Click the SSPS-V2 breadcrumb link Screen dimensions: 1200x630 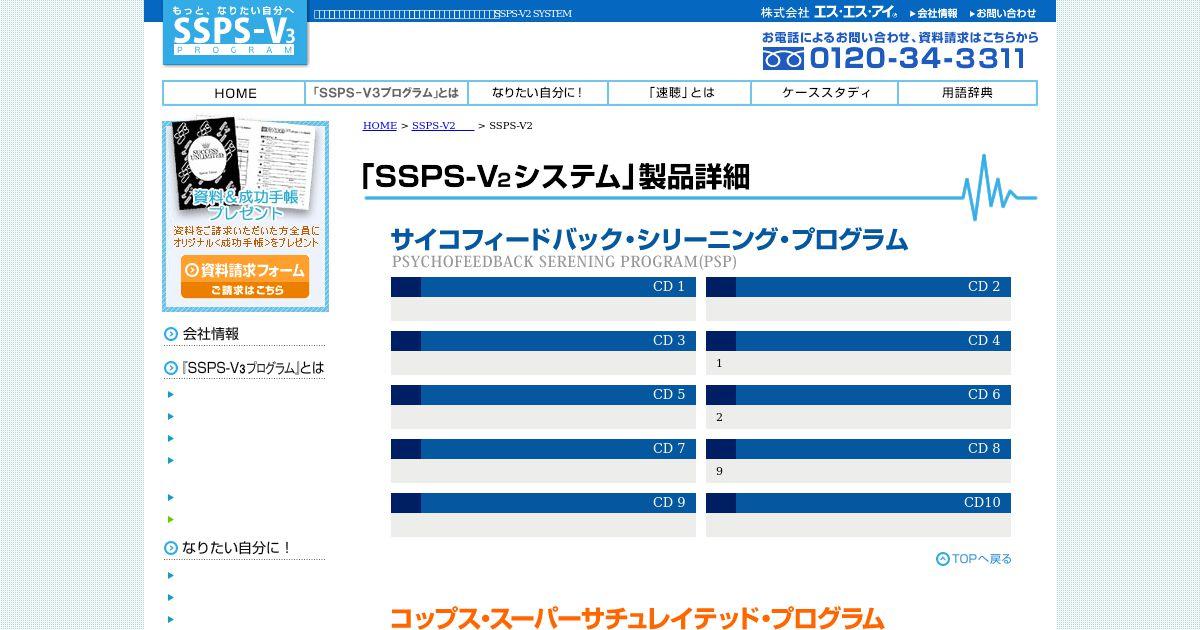[443, 125]
